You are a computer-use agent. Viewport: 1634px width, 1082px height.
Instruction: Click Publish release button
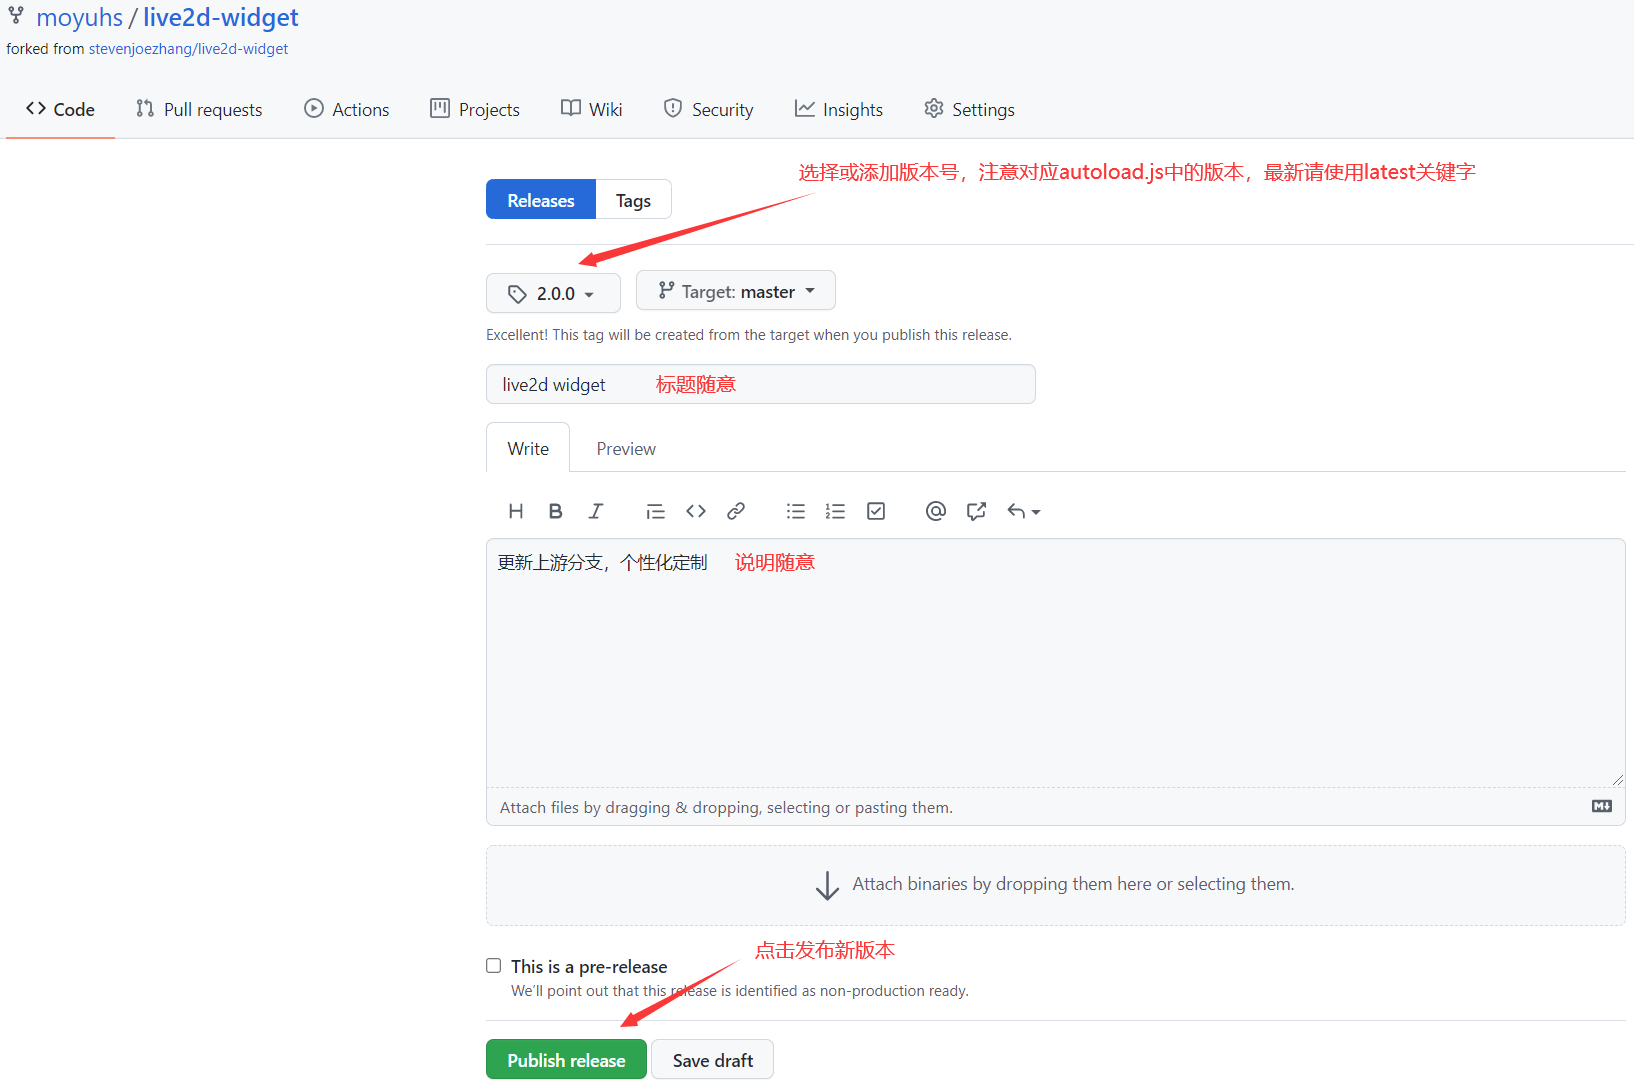(x=566, y=1060)
